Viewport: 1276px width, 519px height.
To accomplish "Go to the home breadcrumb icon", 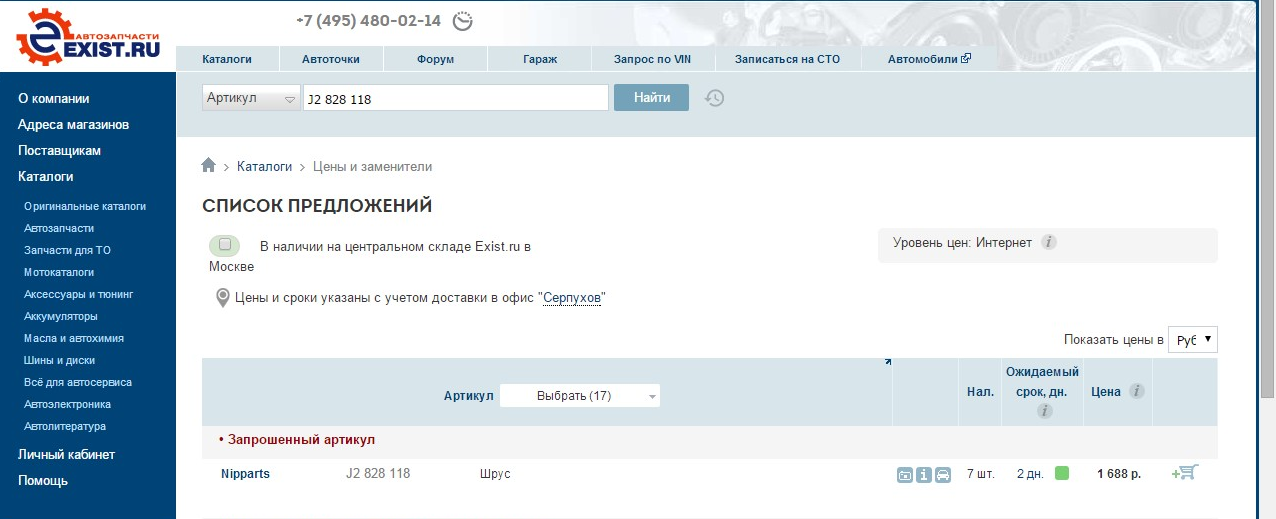I will coord(208,166).
